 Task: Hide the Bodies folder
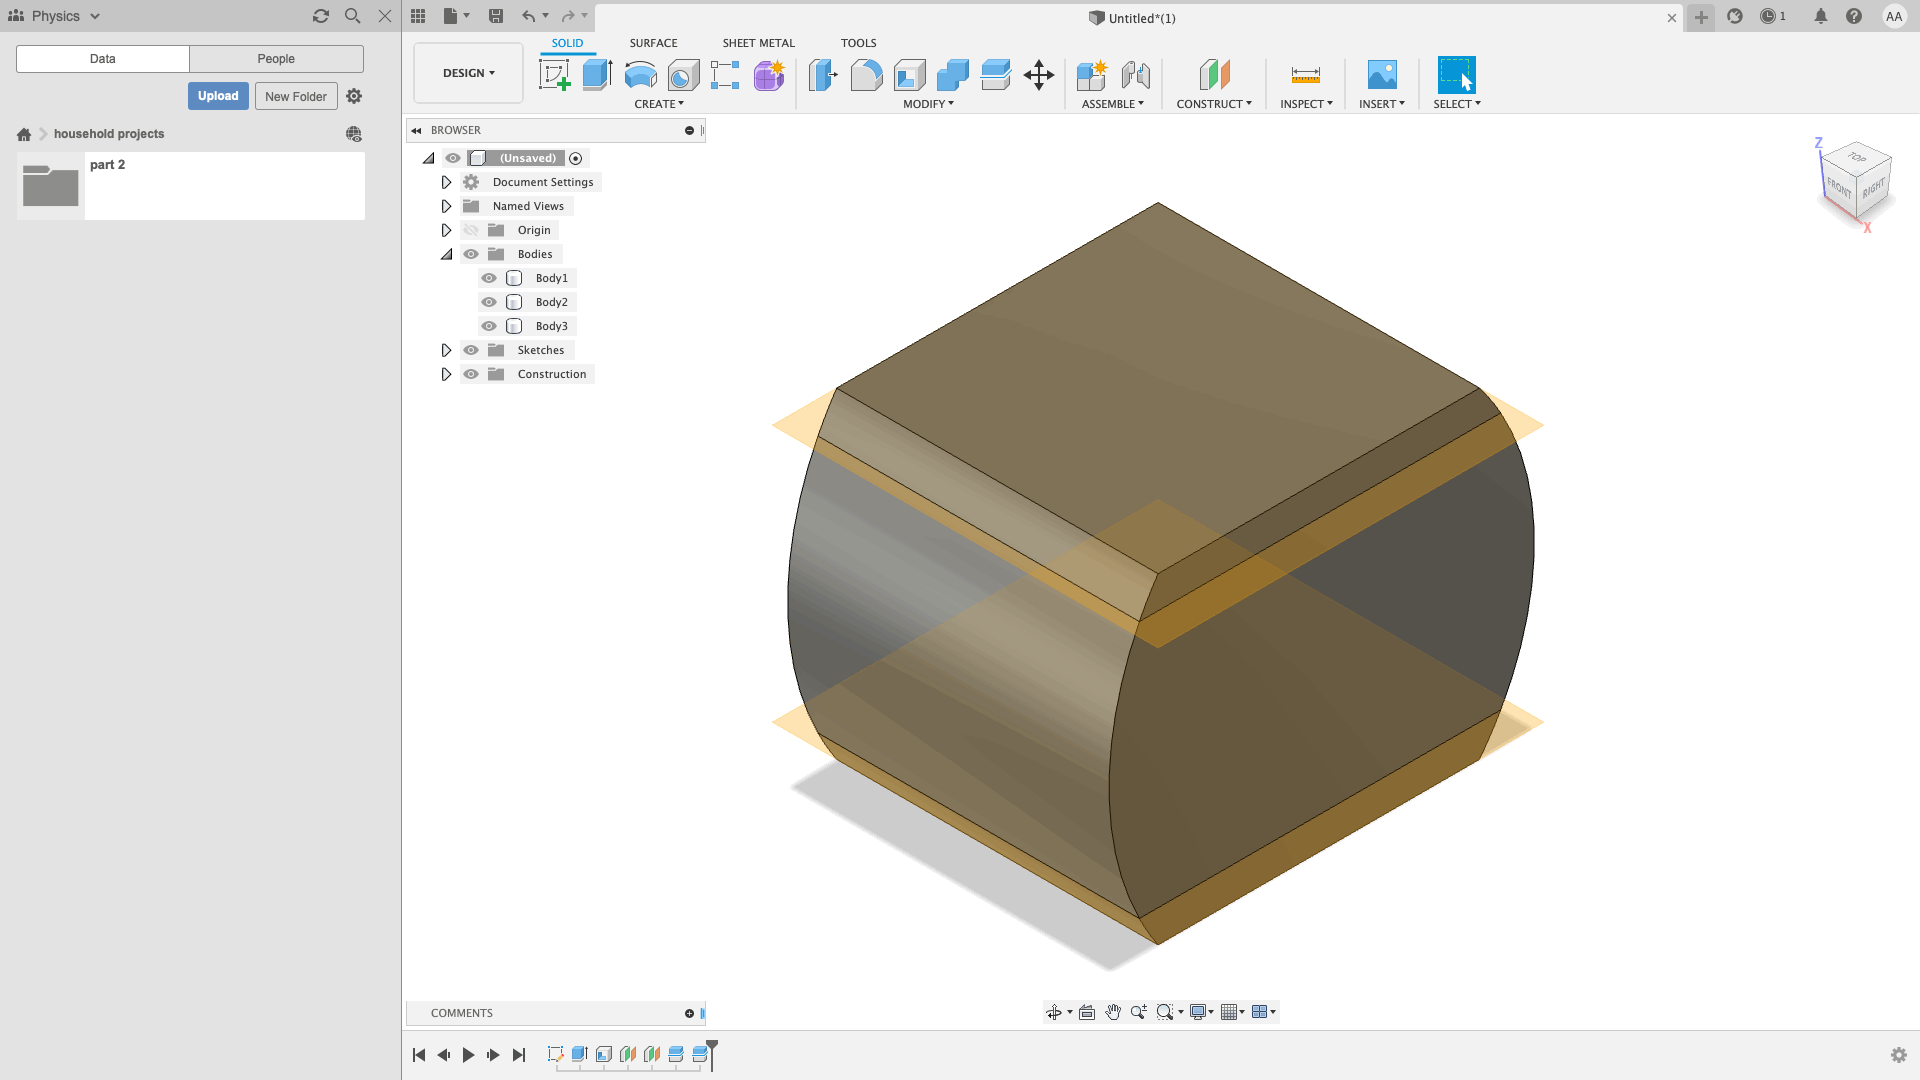(471, 254)
